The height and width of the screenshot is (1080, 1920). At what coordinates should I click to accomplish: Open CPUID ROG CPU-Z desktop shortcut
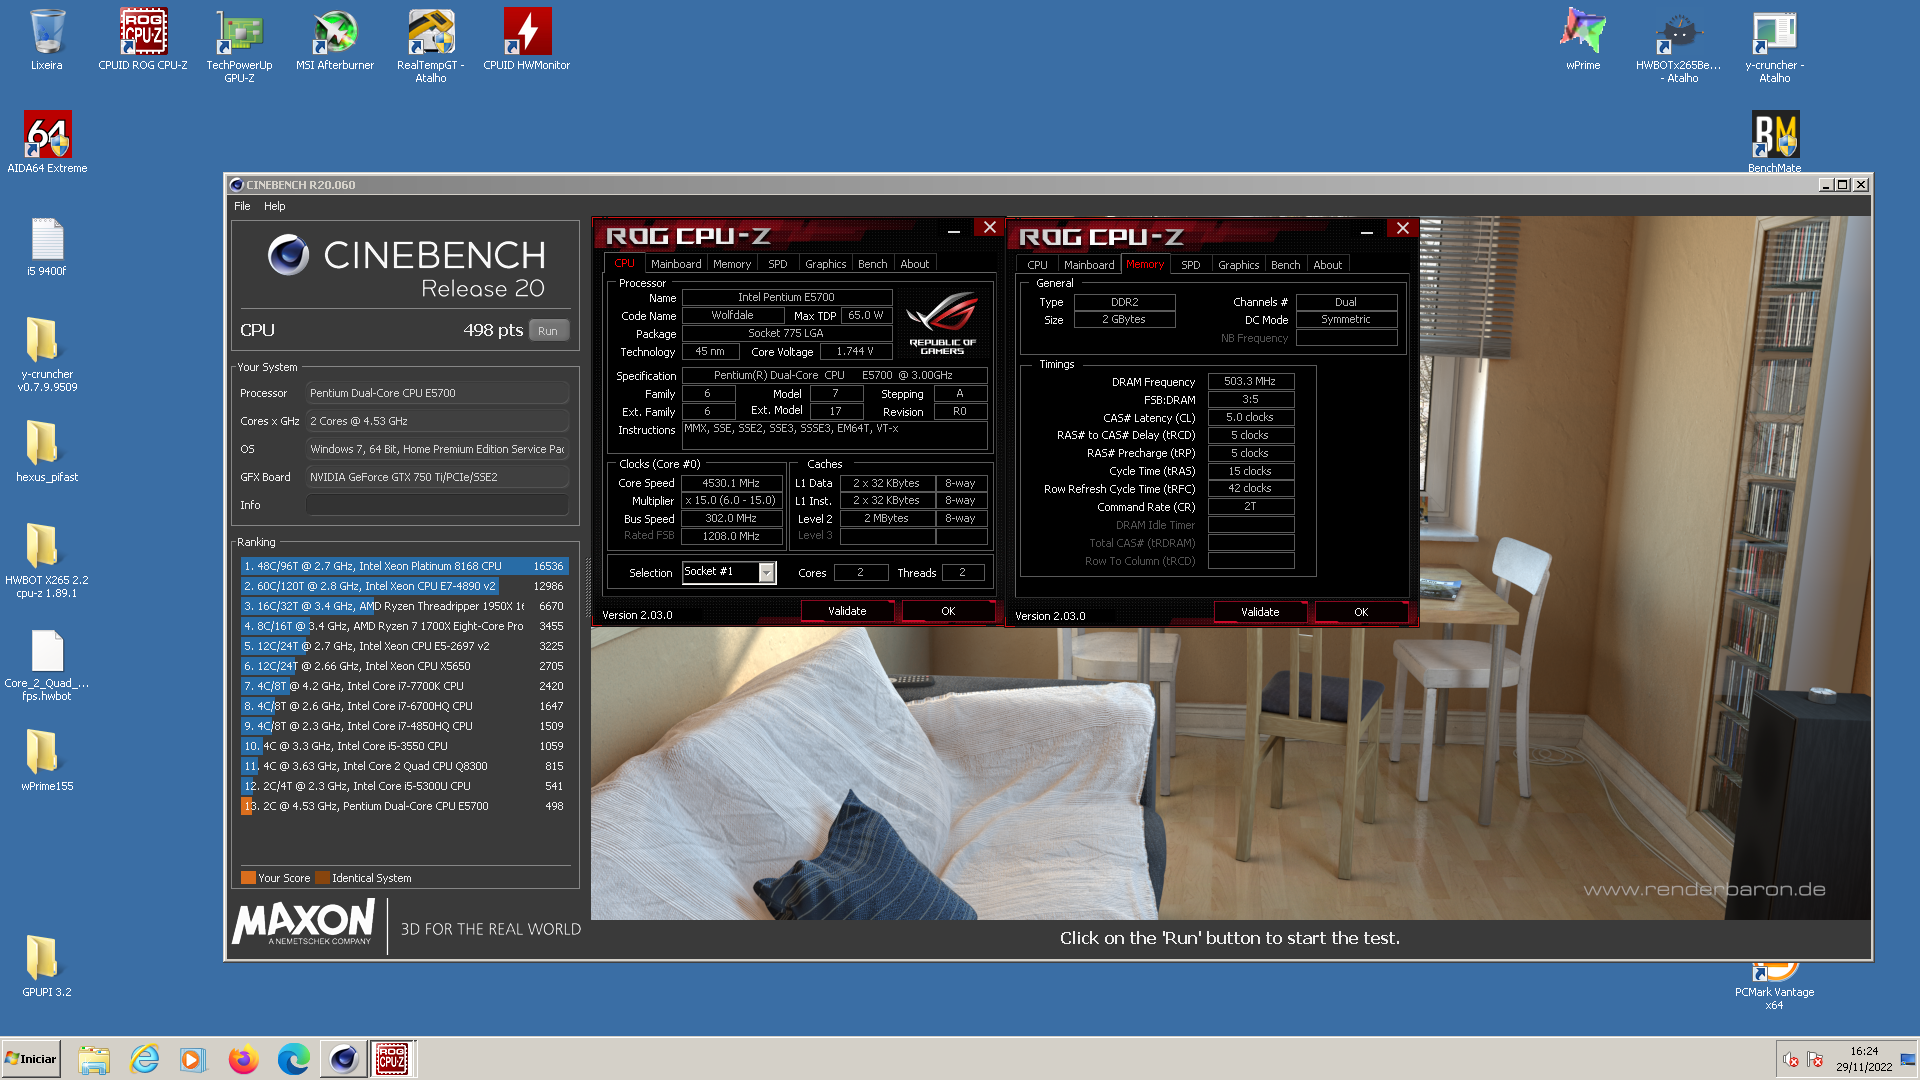143,40
